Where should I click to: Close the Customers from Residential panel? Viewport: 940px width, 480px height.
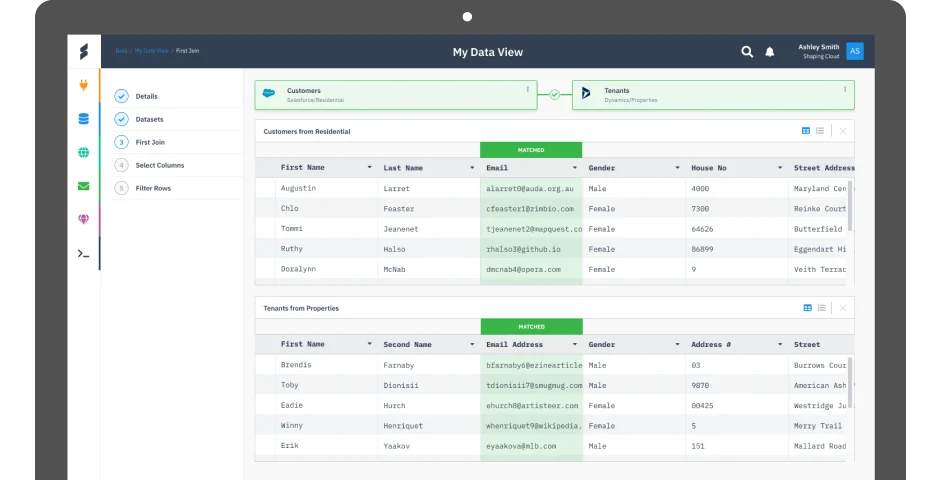tap(843, 131)
